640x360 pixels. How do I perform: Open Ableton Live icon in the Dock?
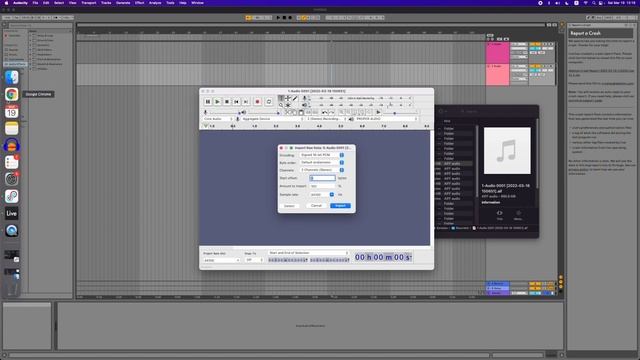11,213
